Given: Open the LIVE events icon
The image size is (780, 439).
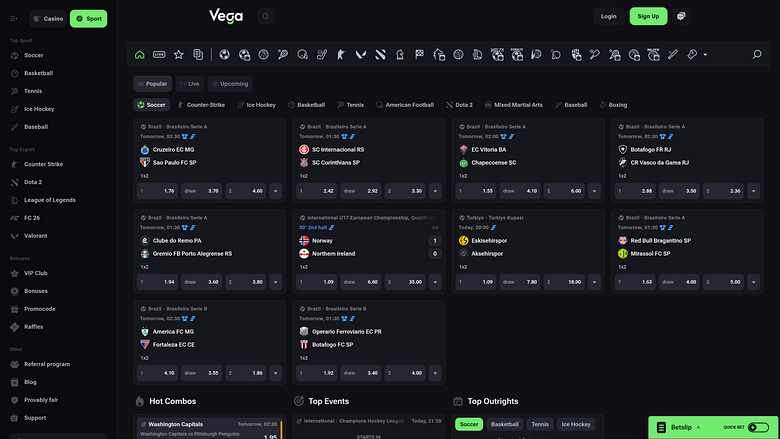Looking at the screenshot, I should (159, 55).
